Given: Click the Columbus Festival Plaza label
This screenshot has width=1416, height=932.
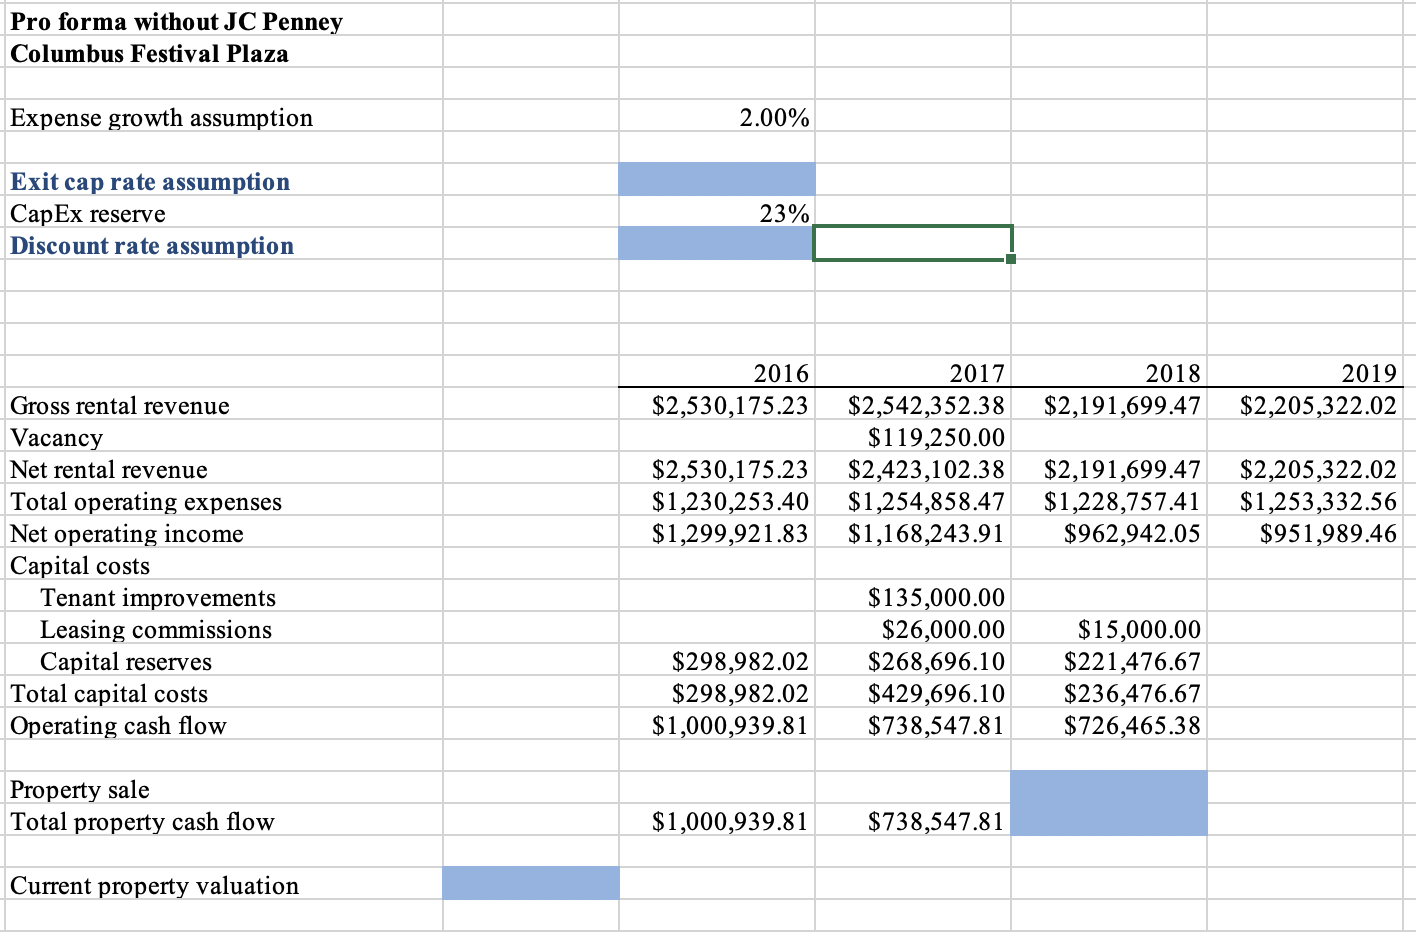Looking at the screenshot, I should [148, 53].
